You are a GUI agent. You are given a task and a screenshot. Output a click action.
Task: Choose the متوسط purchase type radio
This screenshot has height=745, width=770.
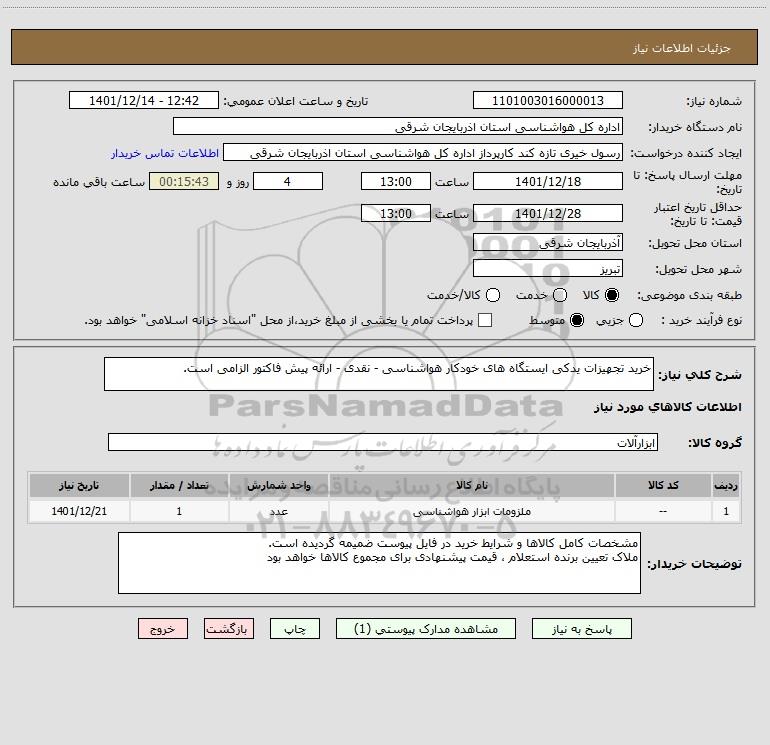pos(577,320)
